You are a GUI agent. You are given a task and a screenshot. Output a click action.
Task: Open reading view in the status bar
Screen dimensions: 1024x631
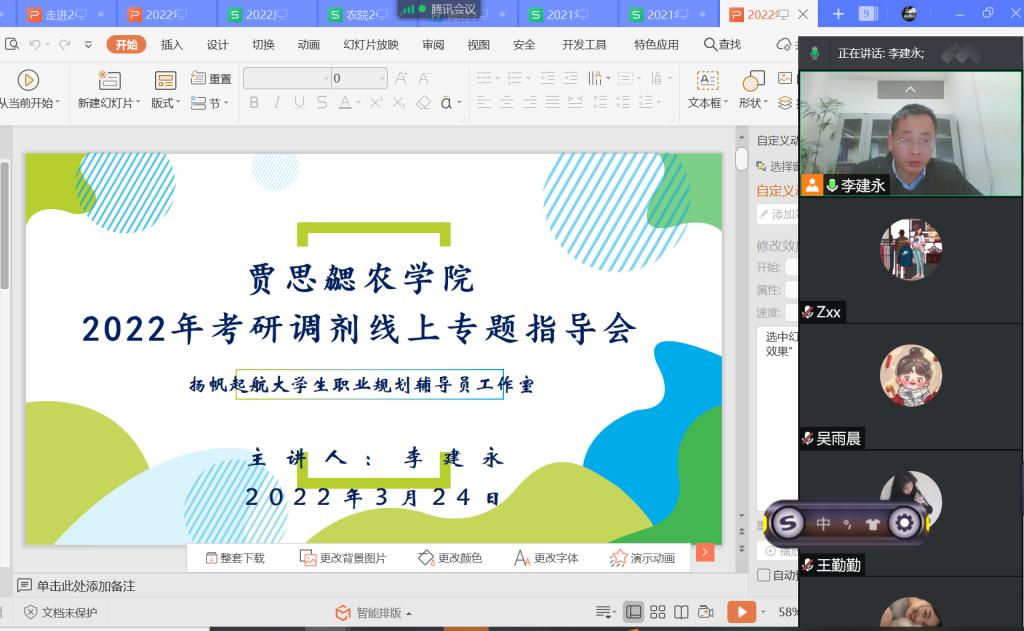(x=681, y=612)
